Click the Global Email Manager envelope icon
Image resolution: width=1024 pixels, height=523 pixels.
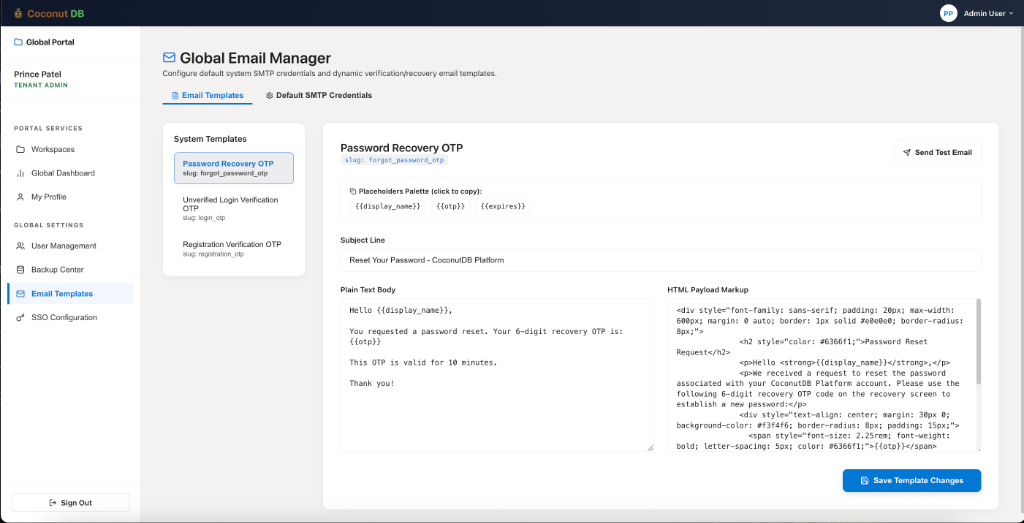tap(169, 57)
